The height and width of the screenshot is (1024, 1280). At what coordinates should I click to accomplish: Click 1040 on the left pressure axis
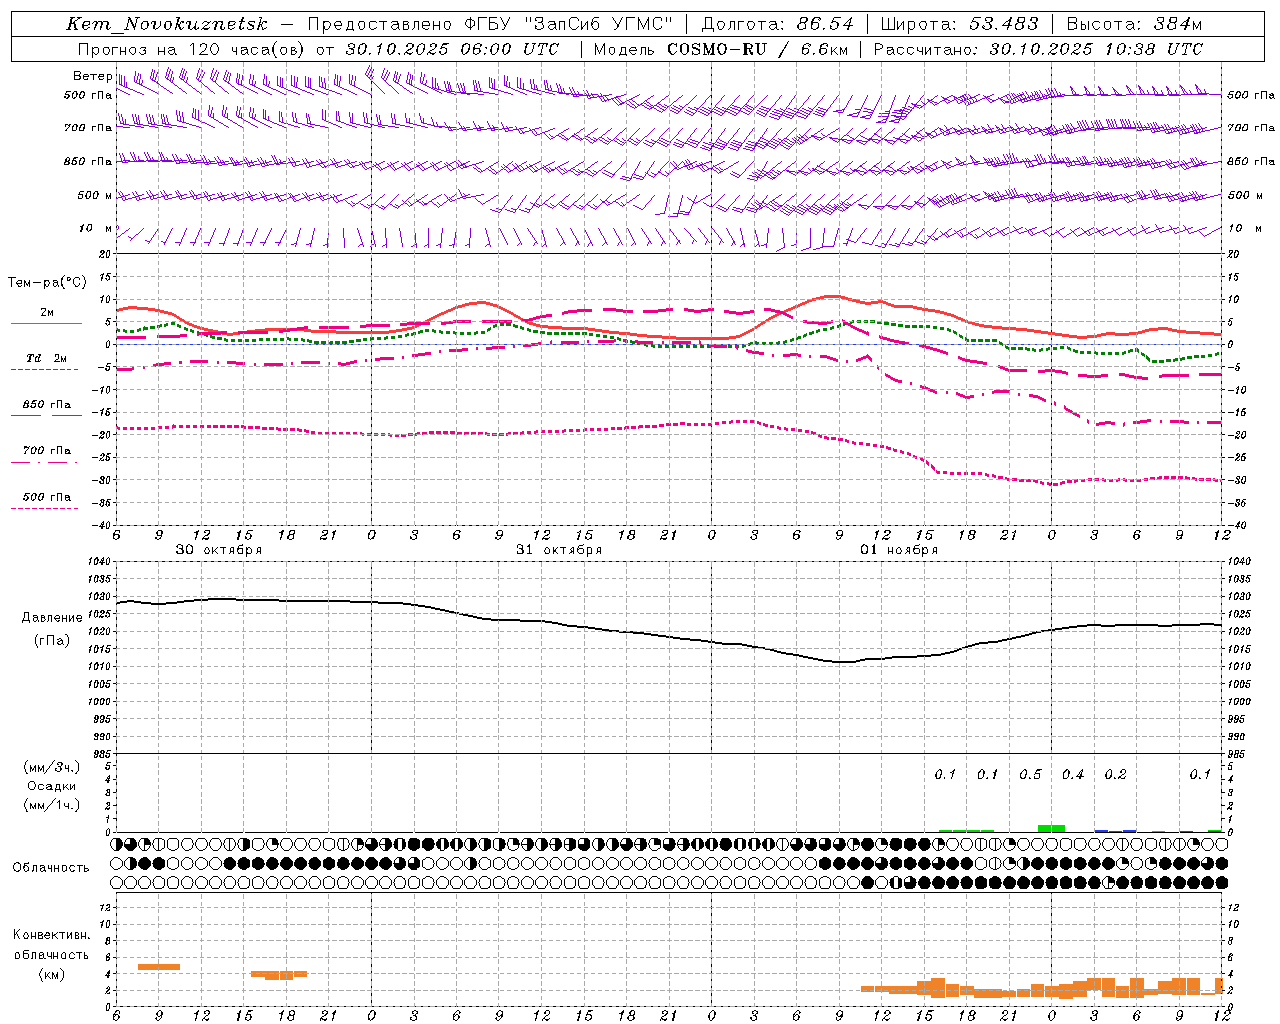click(x=101, y=562)
